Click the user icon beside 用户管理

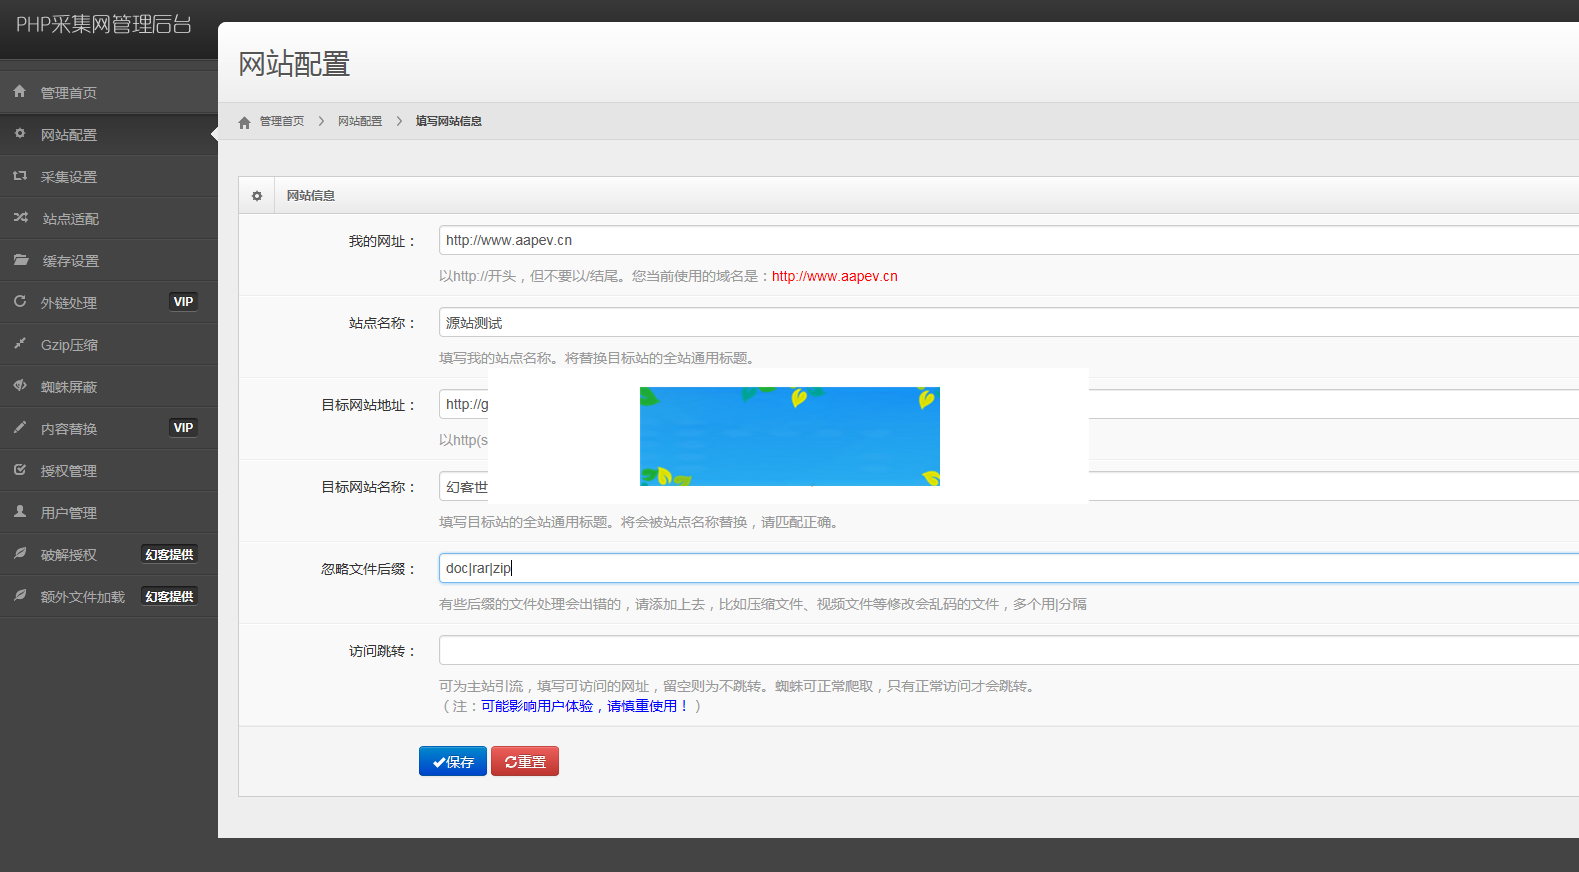(19, 511)
